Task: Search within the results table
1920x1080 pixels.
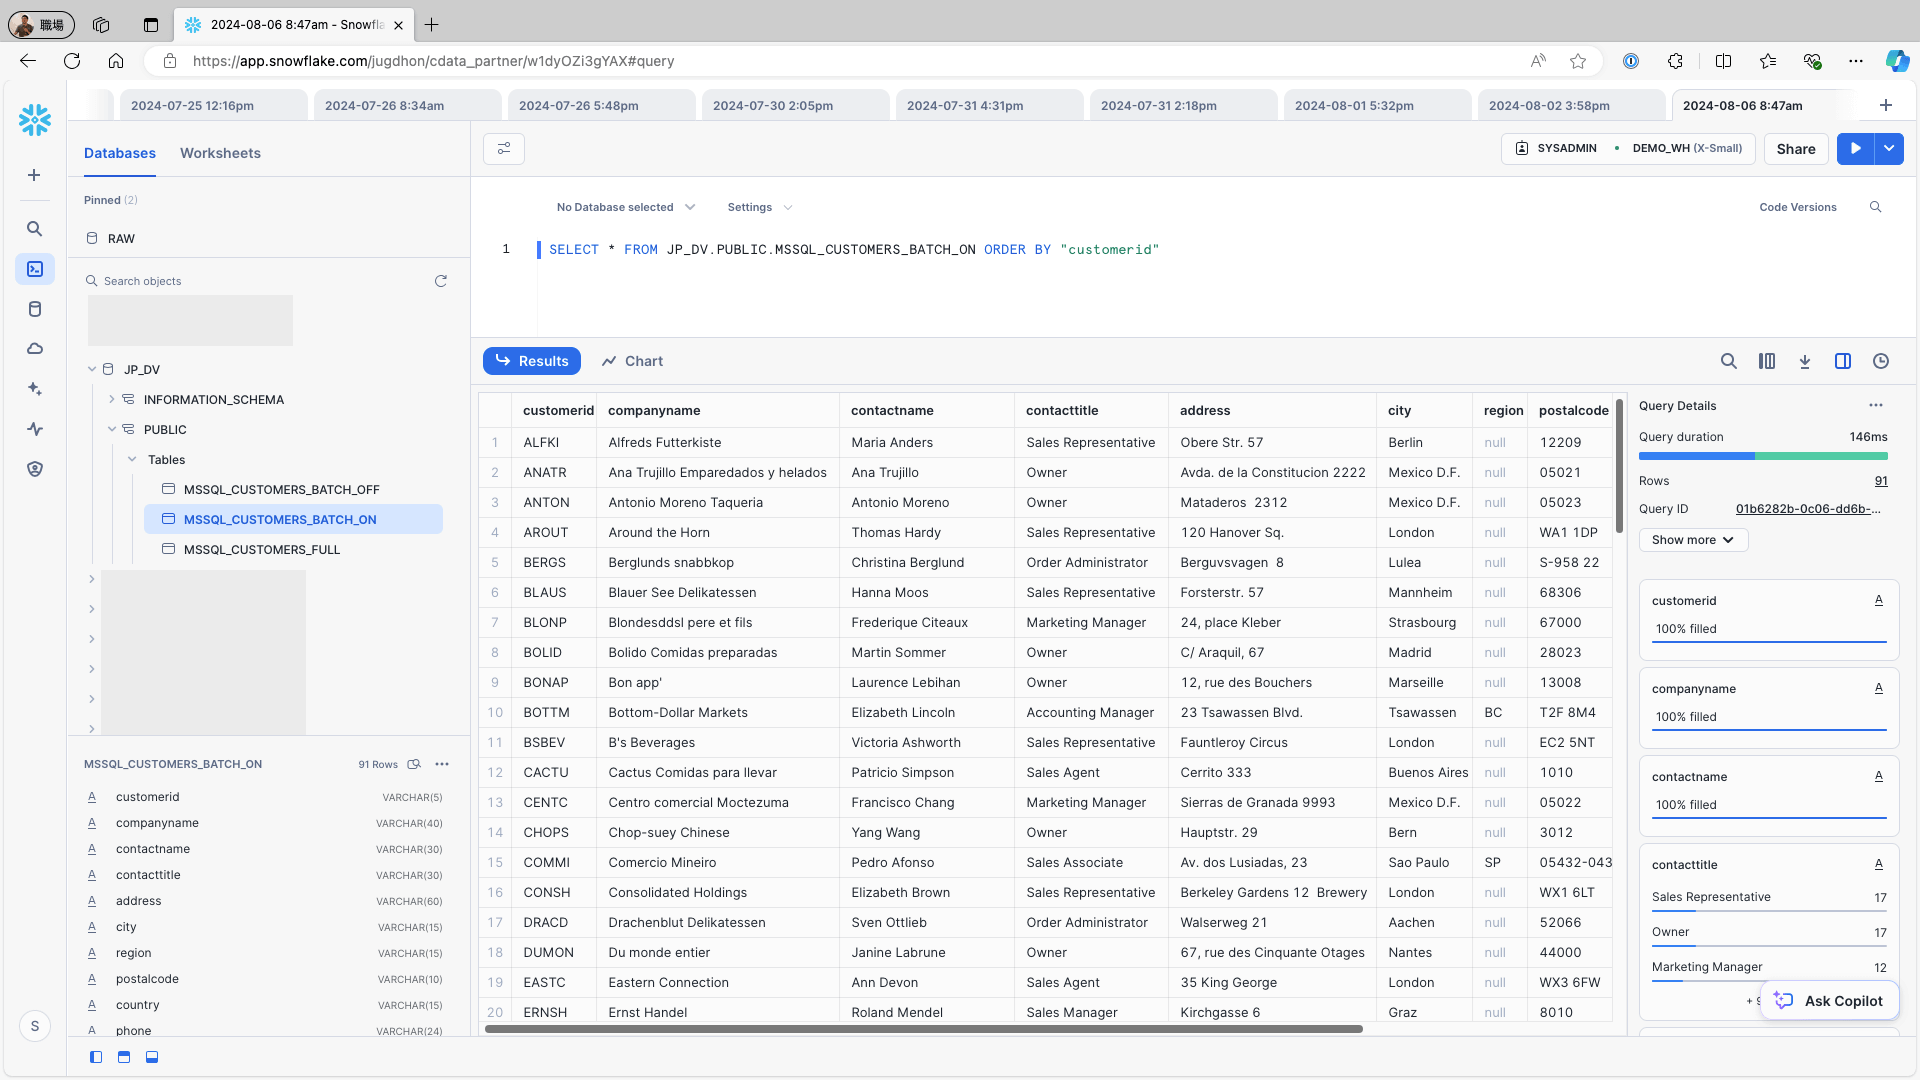Action: (x=1728, y=361)
